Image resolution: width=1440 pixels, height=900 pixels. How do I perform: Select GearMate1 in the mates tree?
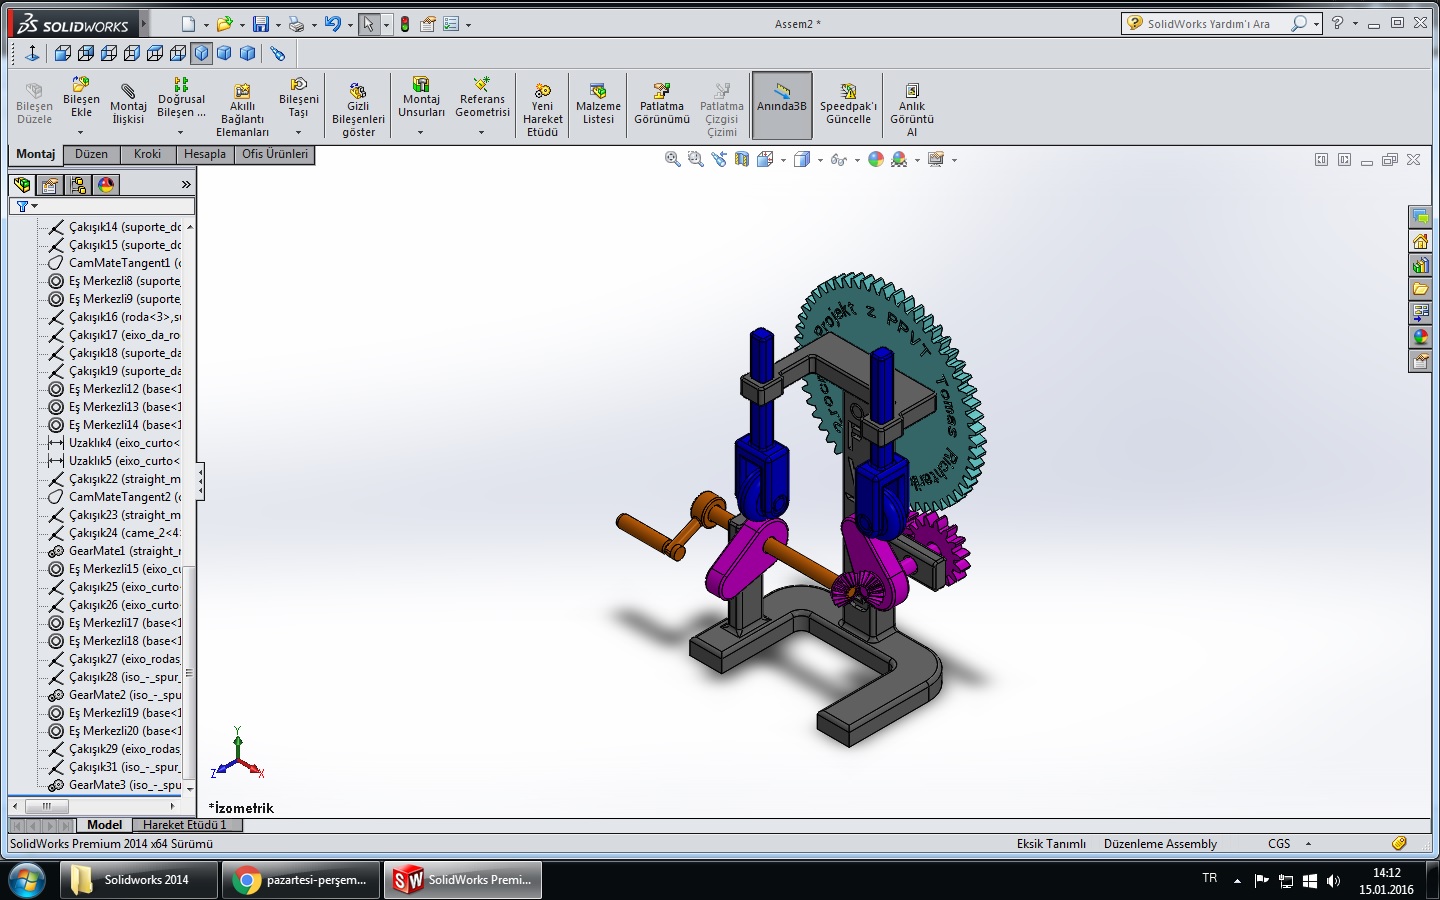tap(114, 551)
